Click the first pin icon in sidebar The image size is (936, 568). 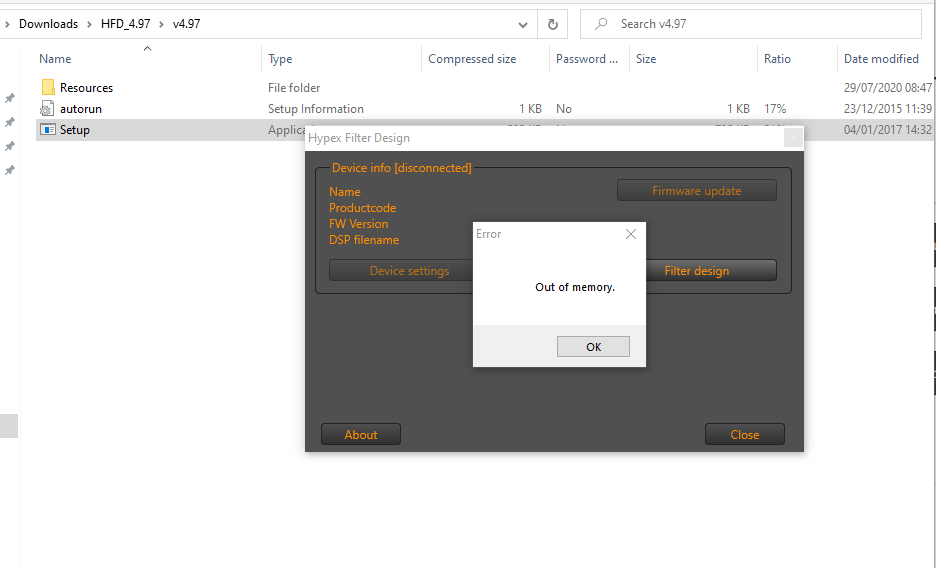(10, 98)
